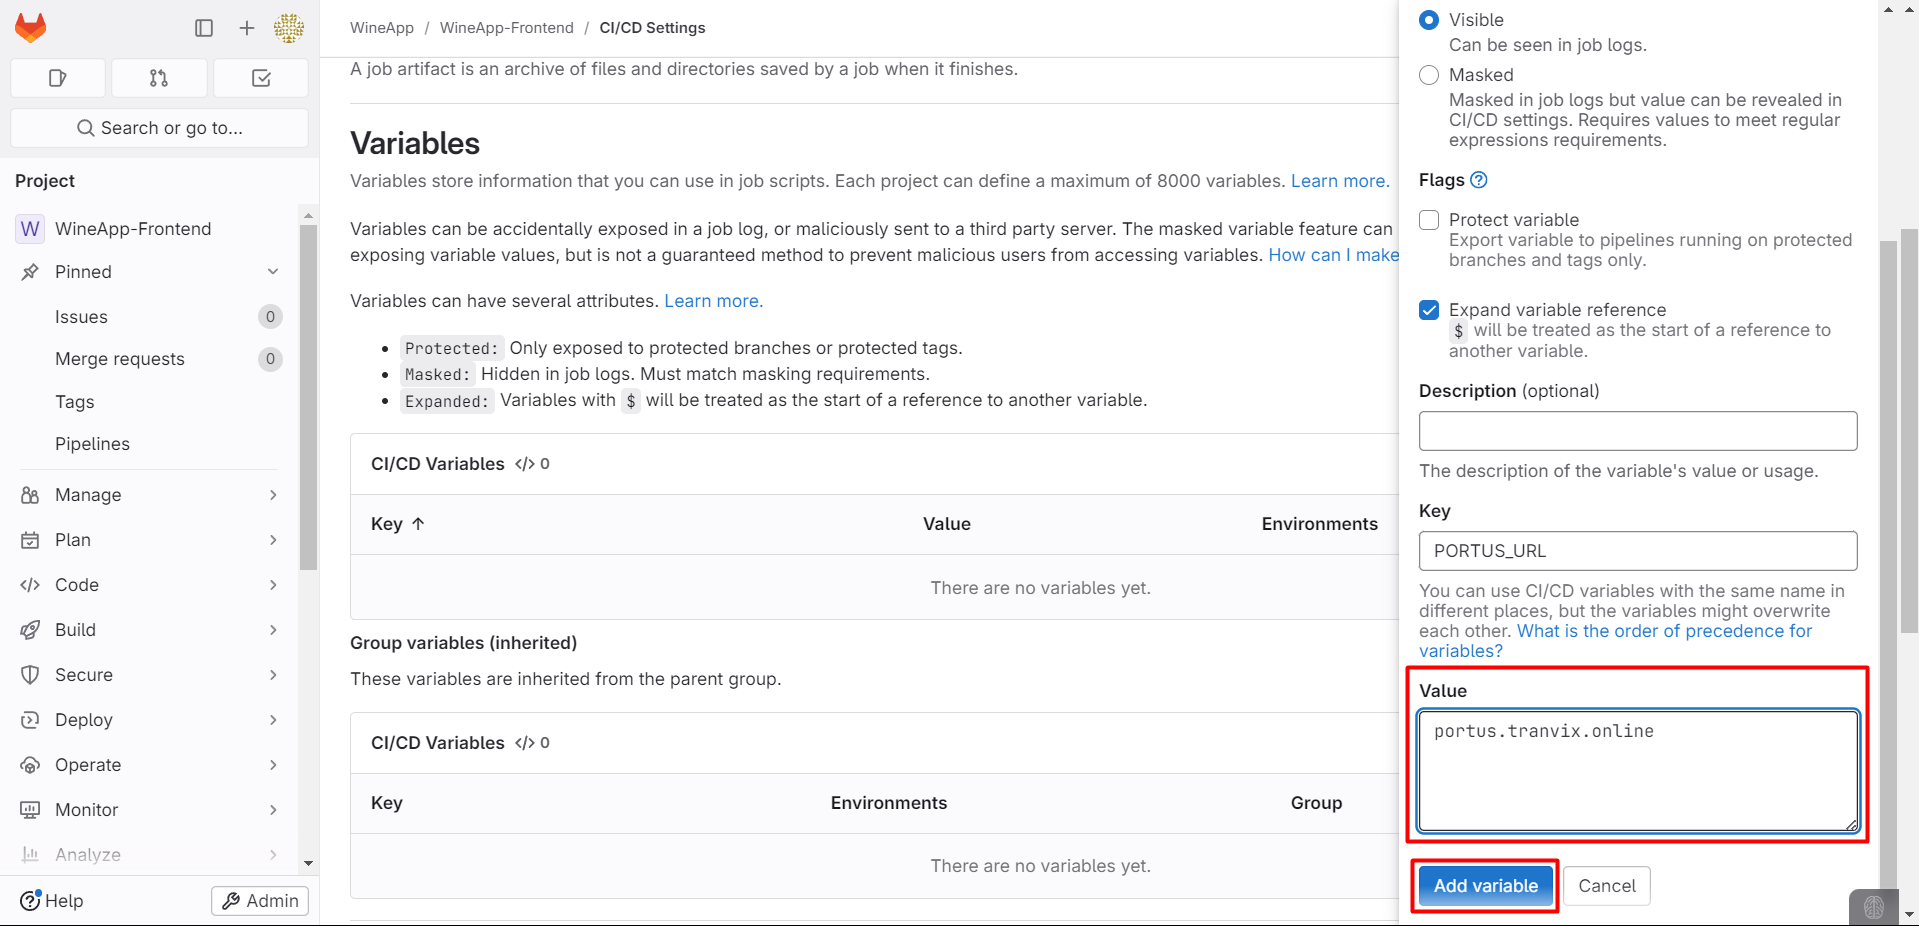Enable the Protect variable checkbox
The image size is (1919, 926).
(x=1429, y=220)
